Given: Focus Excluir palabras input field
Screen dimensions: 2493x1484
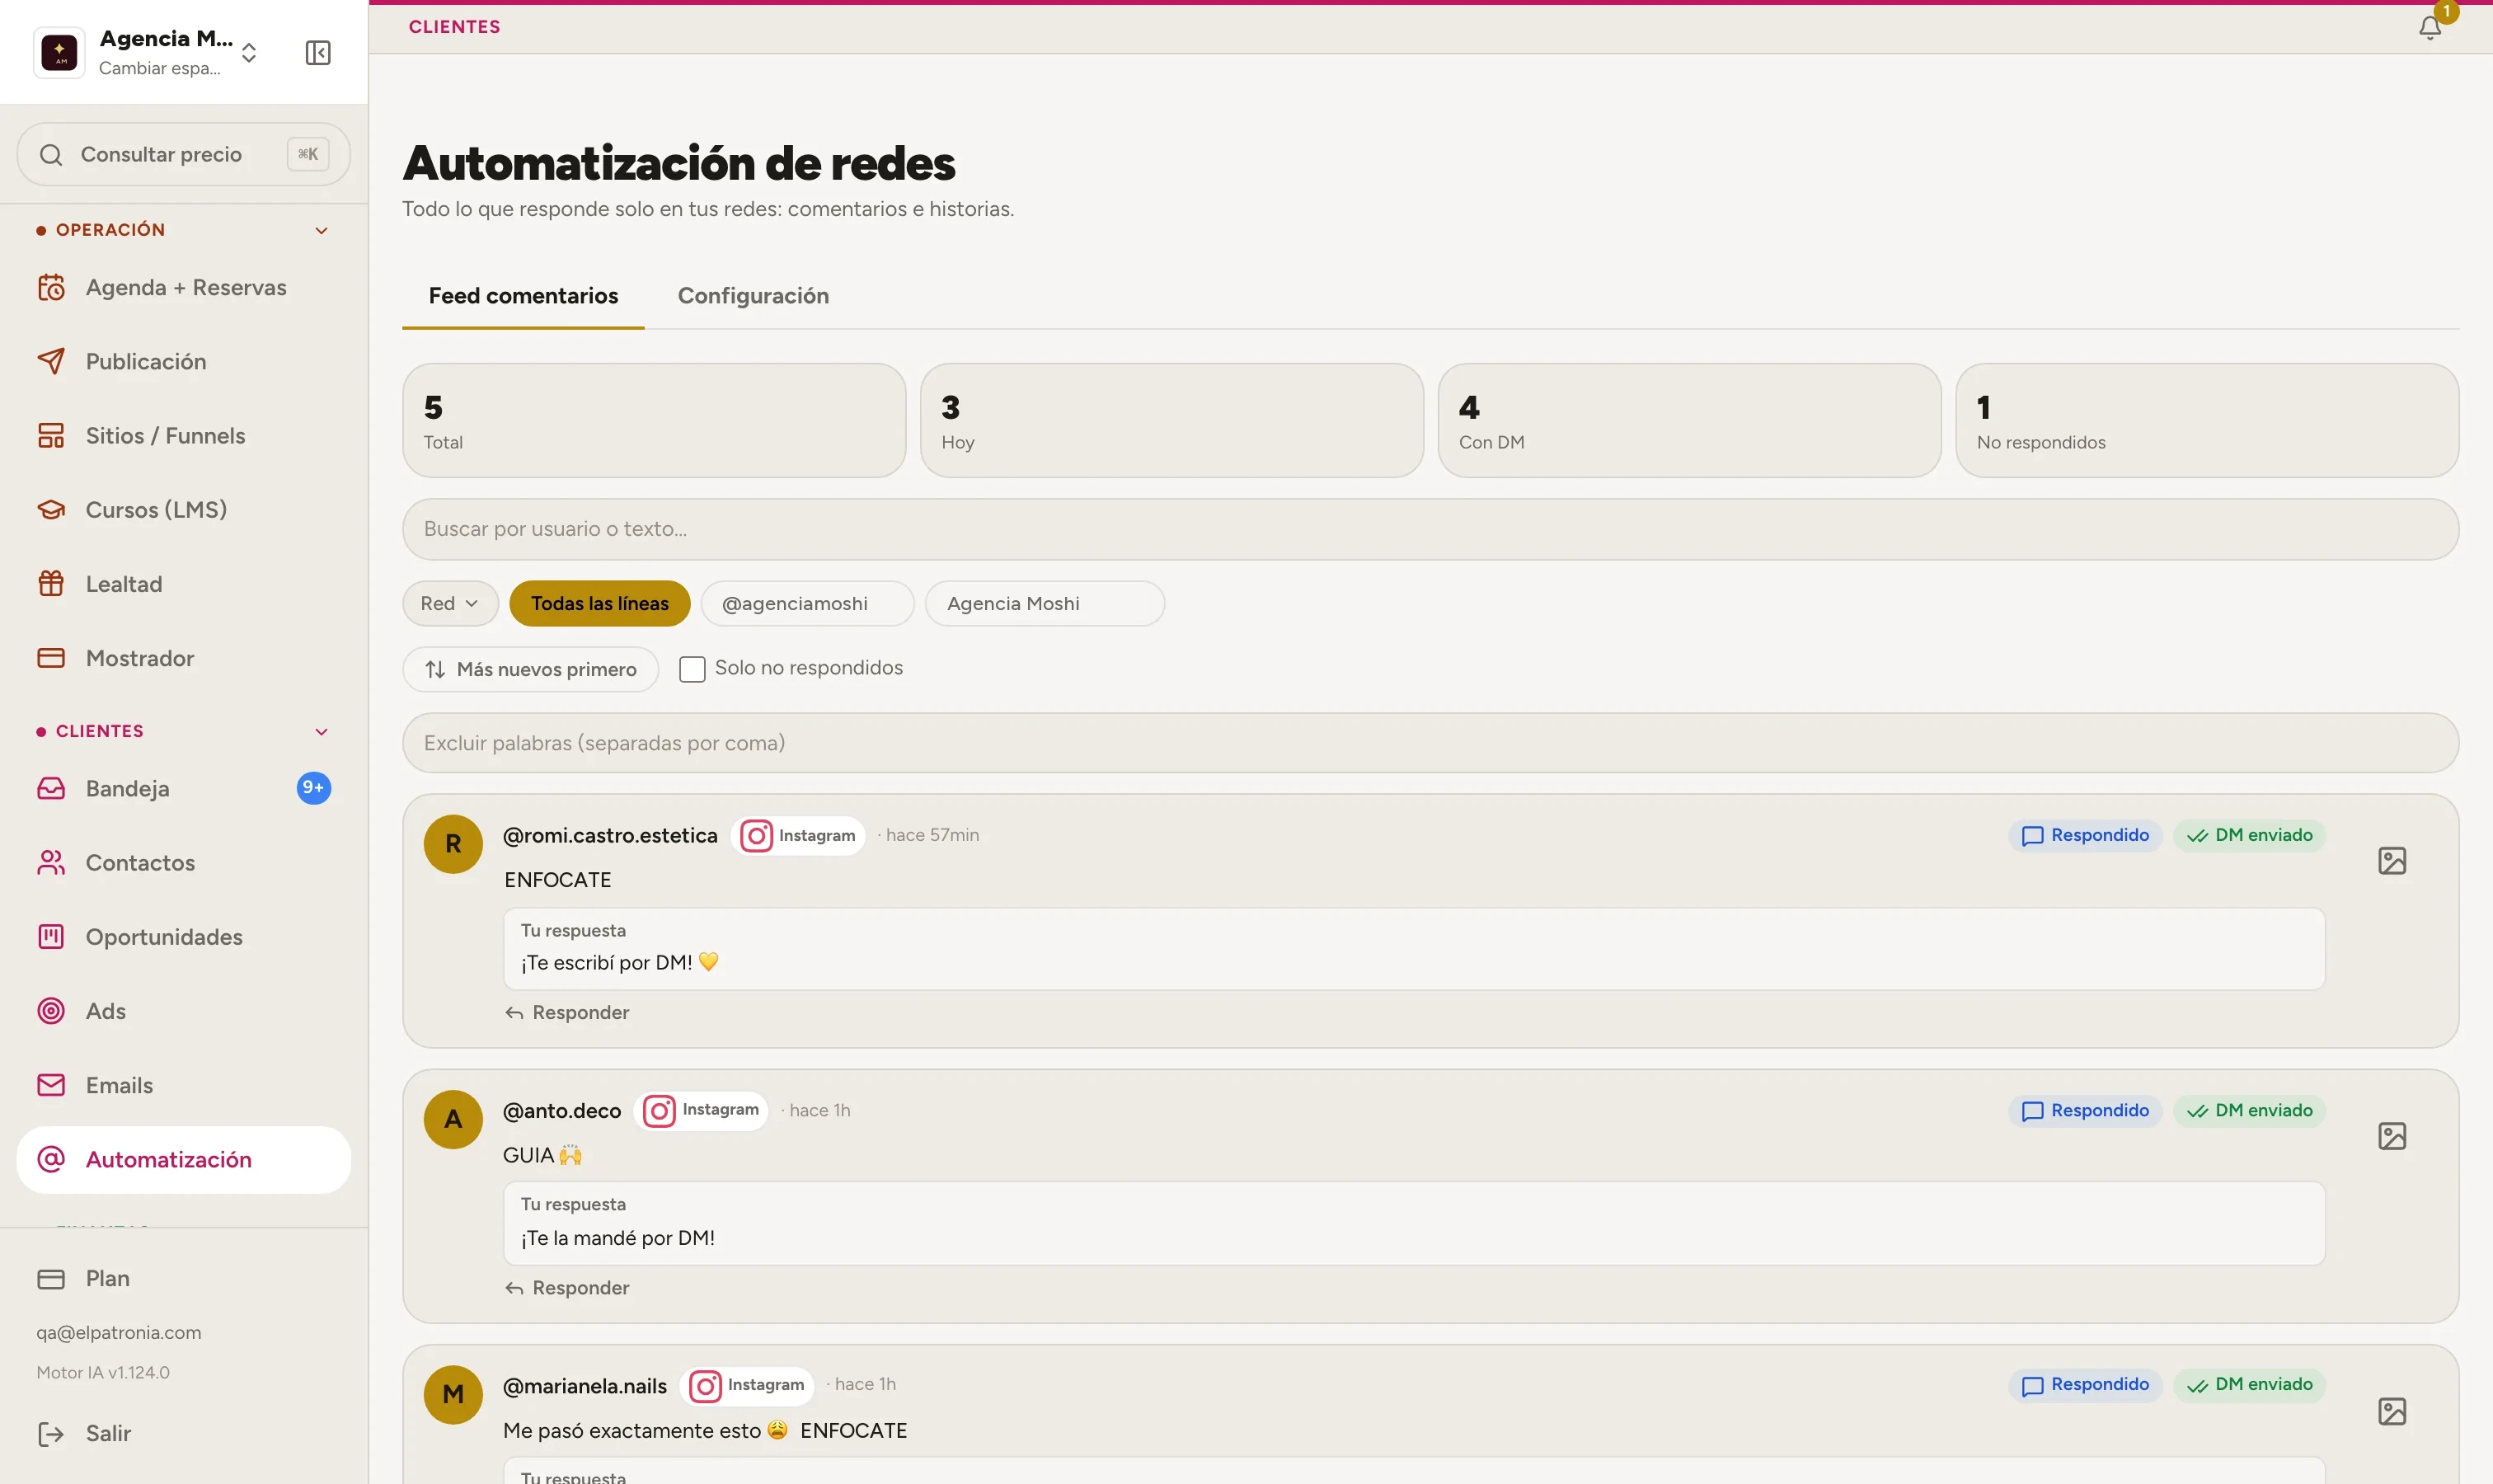Looking at the screenshot, I should pyautogui.click(x=1430, y=743).
